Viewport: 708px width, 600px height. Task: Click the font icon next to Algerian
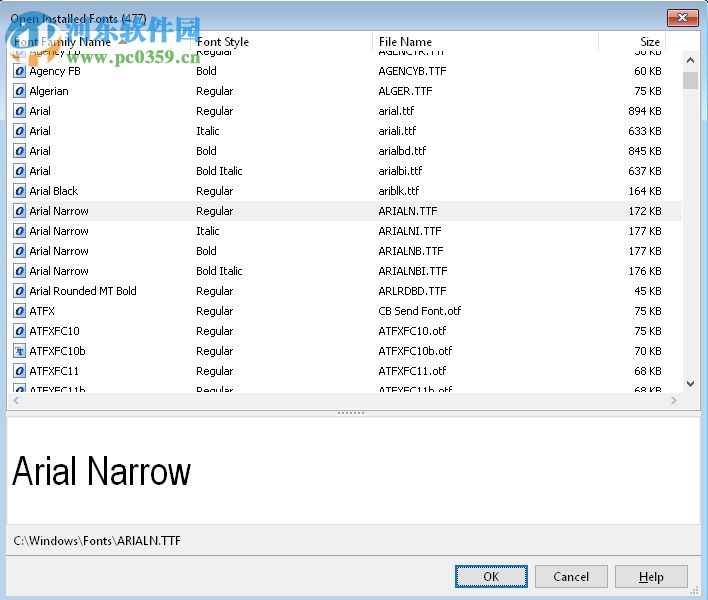[x=19, y=91]
